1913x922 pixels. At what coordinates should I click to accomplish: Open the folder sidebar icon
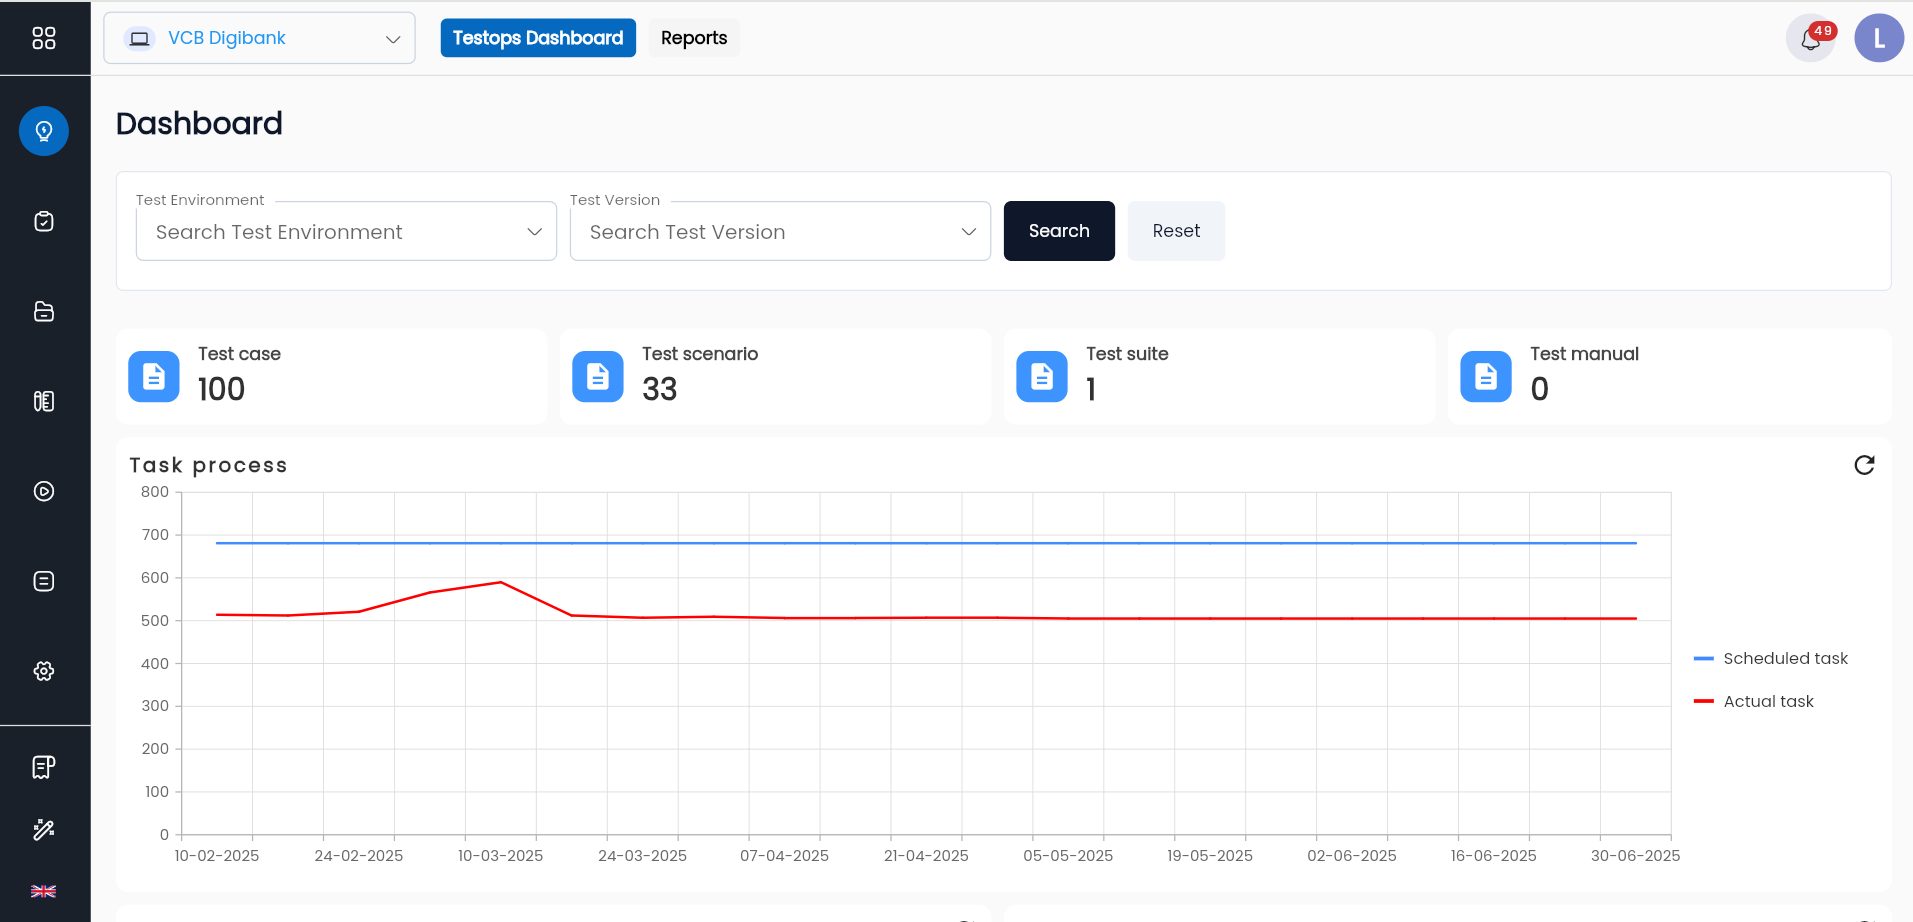pos(44,311)
